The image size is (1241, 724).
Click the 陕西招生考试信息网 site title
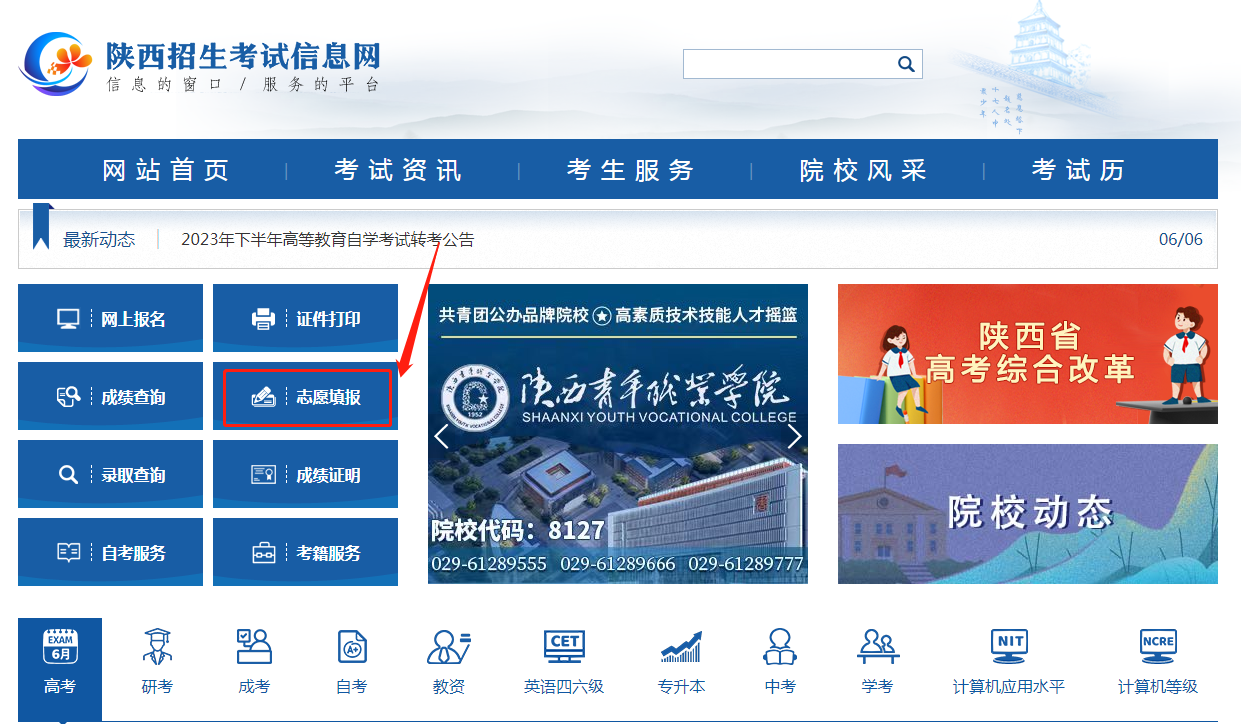[x=243, y=55]
